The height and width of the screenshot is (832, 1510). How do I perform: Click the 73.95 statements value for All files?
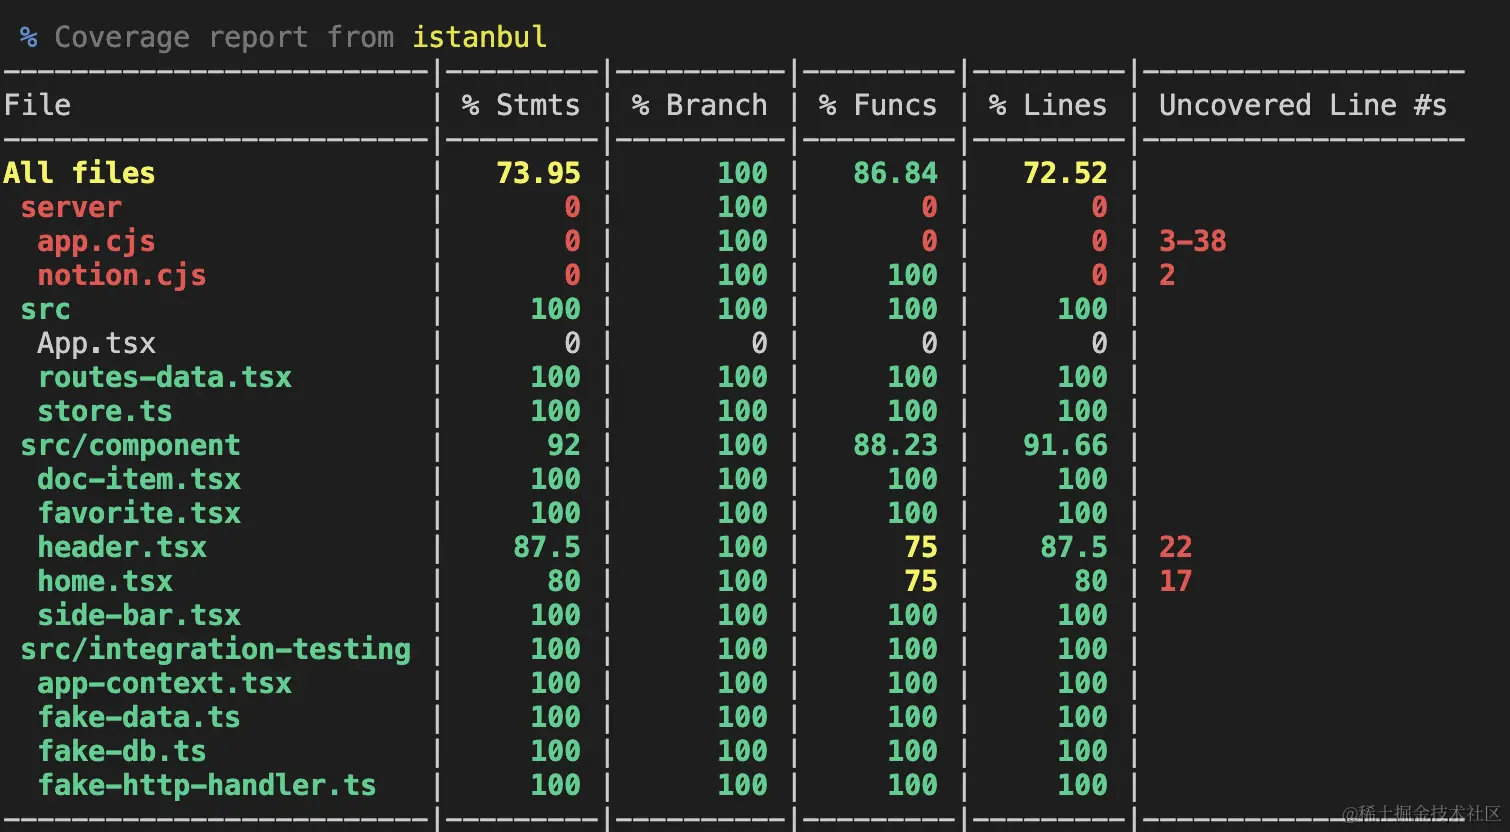tap(538, 173)
